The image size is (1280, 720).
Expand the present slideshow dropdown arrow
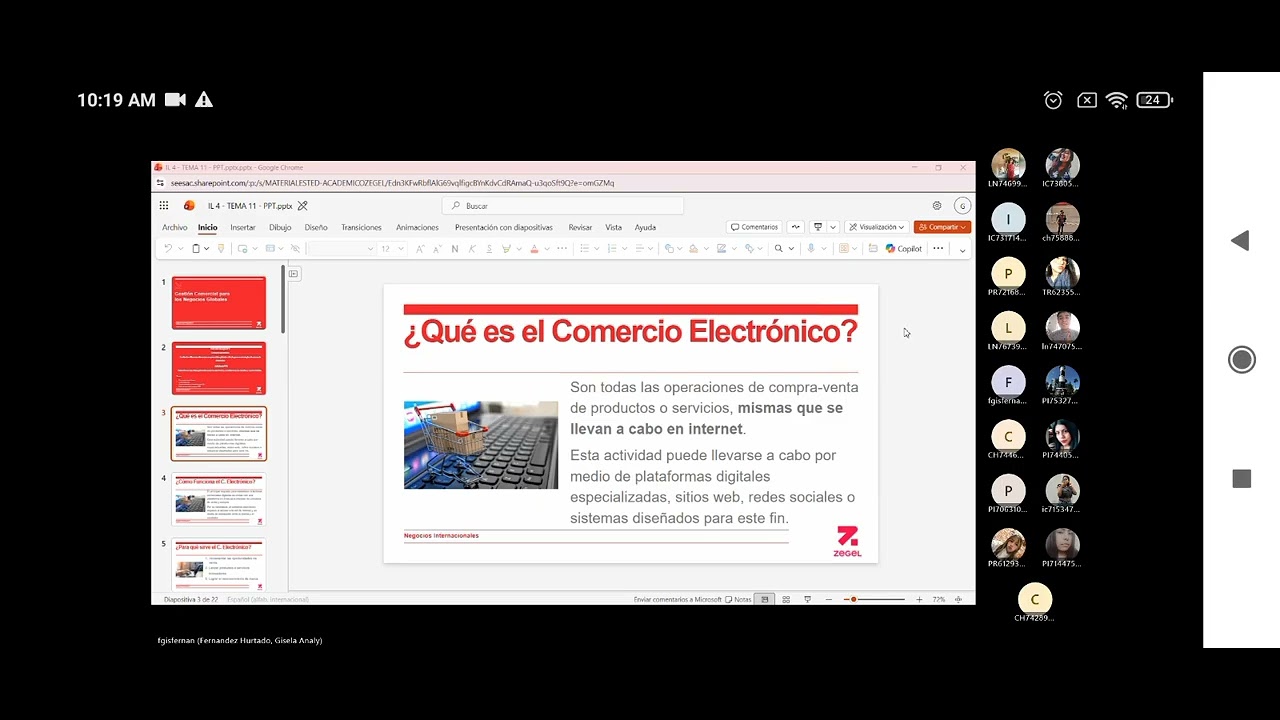click(832, 227)
